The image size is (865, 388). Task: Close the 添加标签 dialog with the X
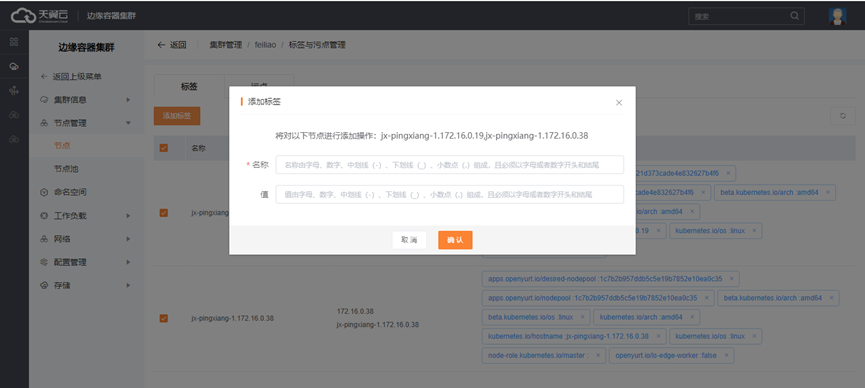coord(618,103)
